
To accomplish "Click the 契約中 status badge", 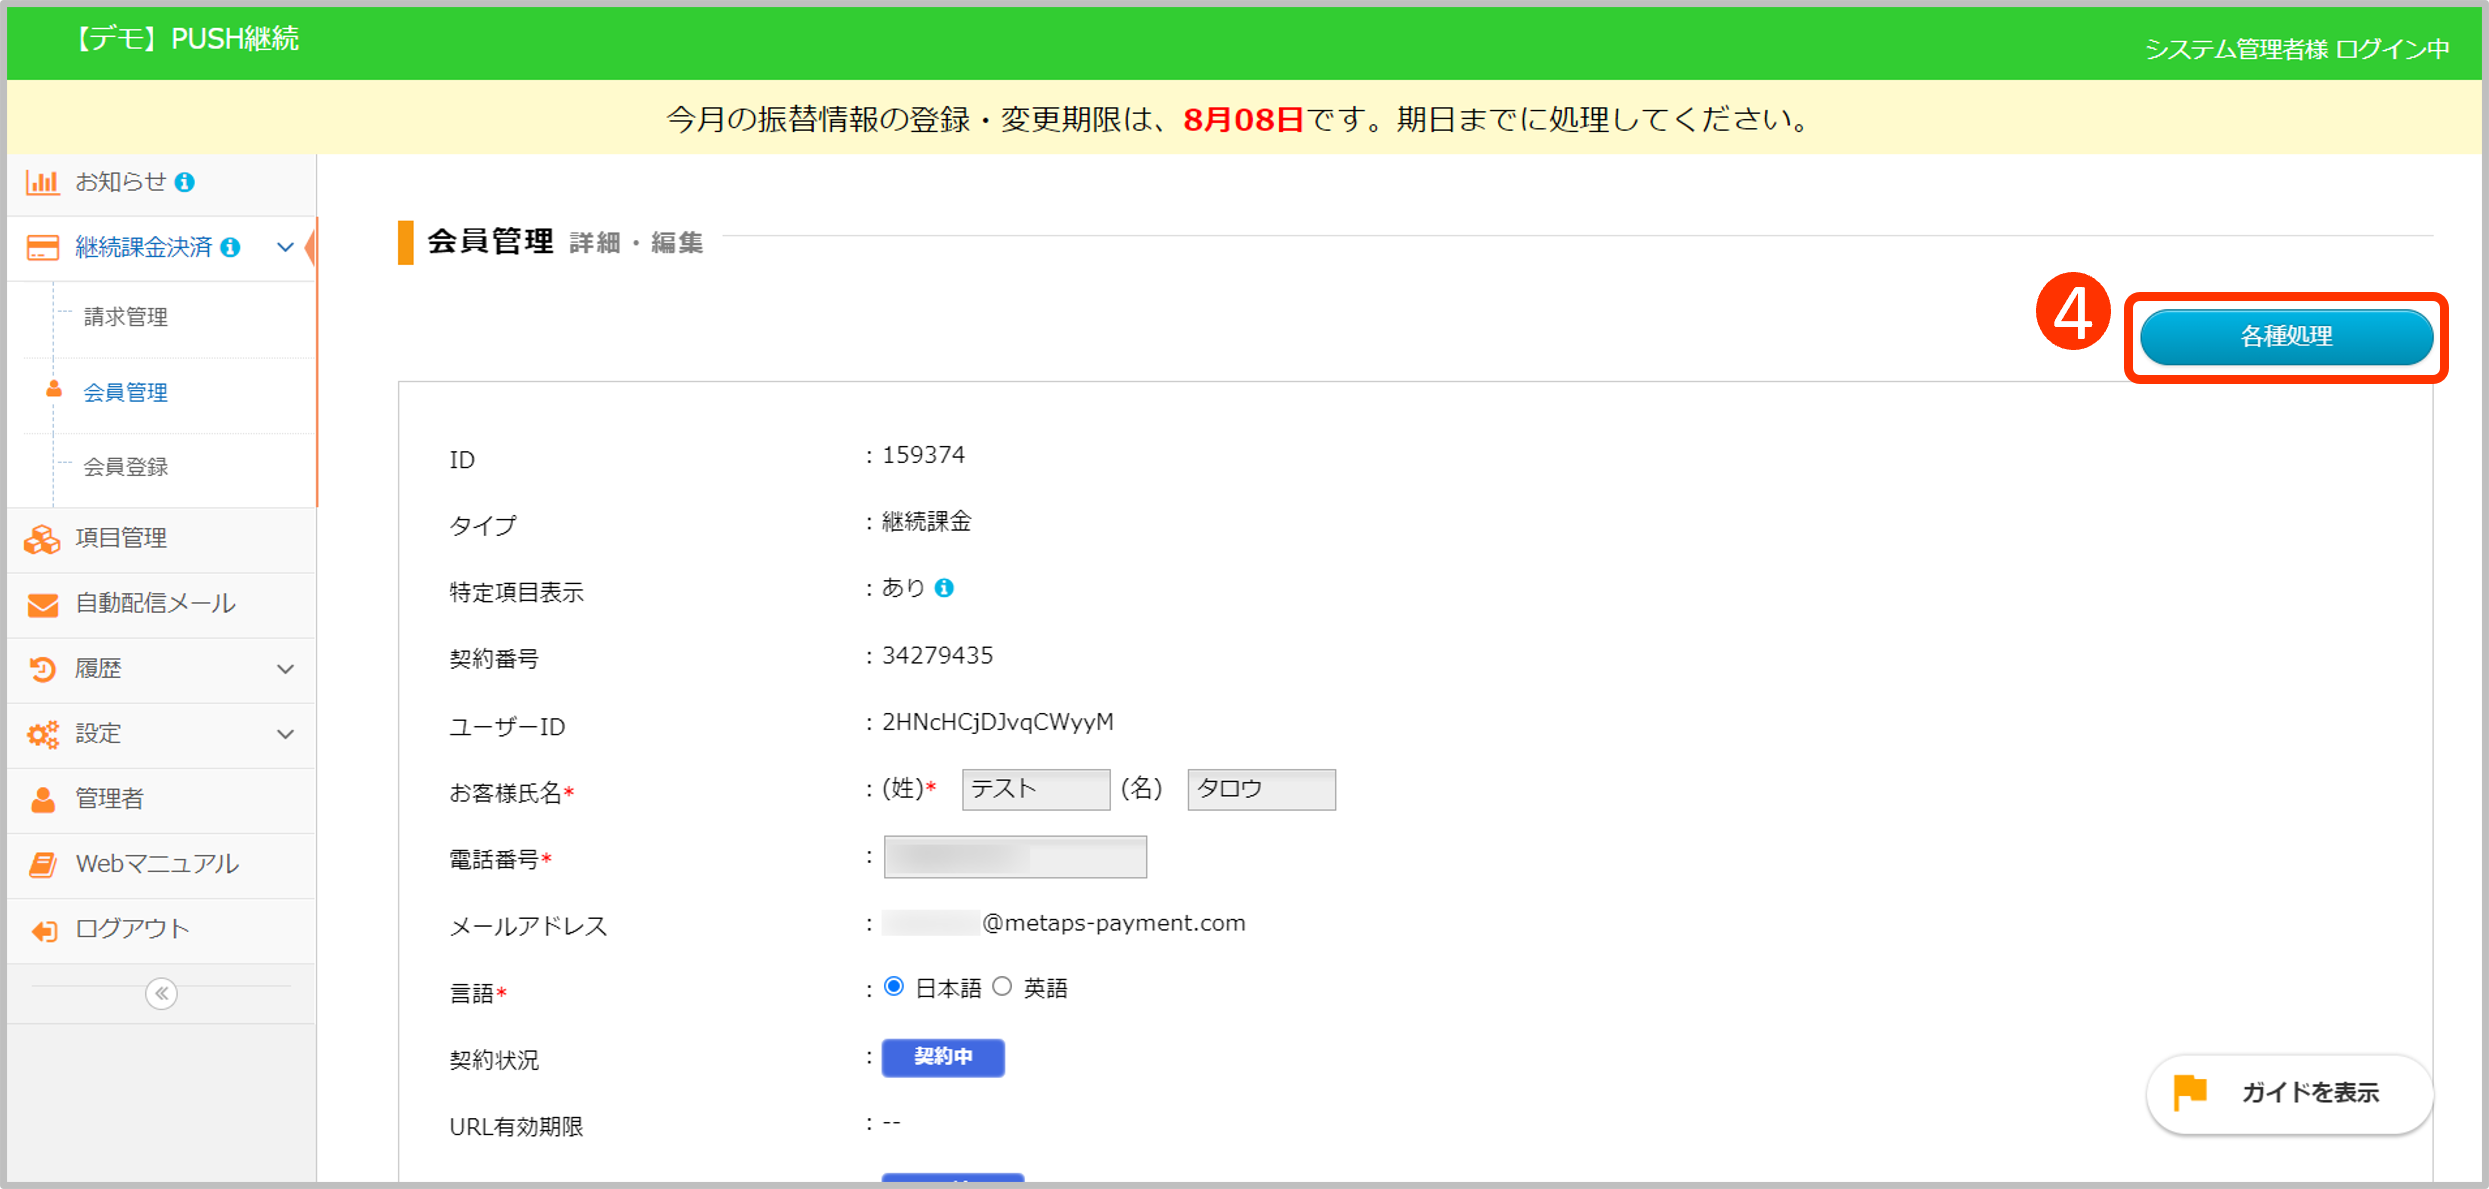I will click(942, 1057).
